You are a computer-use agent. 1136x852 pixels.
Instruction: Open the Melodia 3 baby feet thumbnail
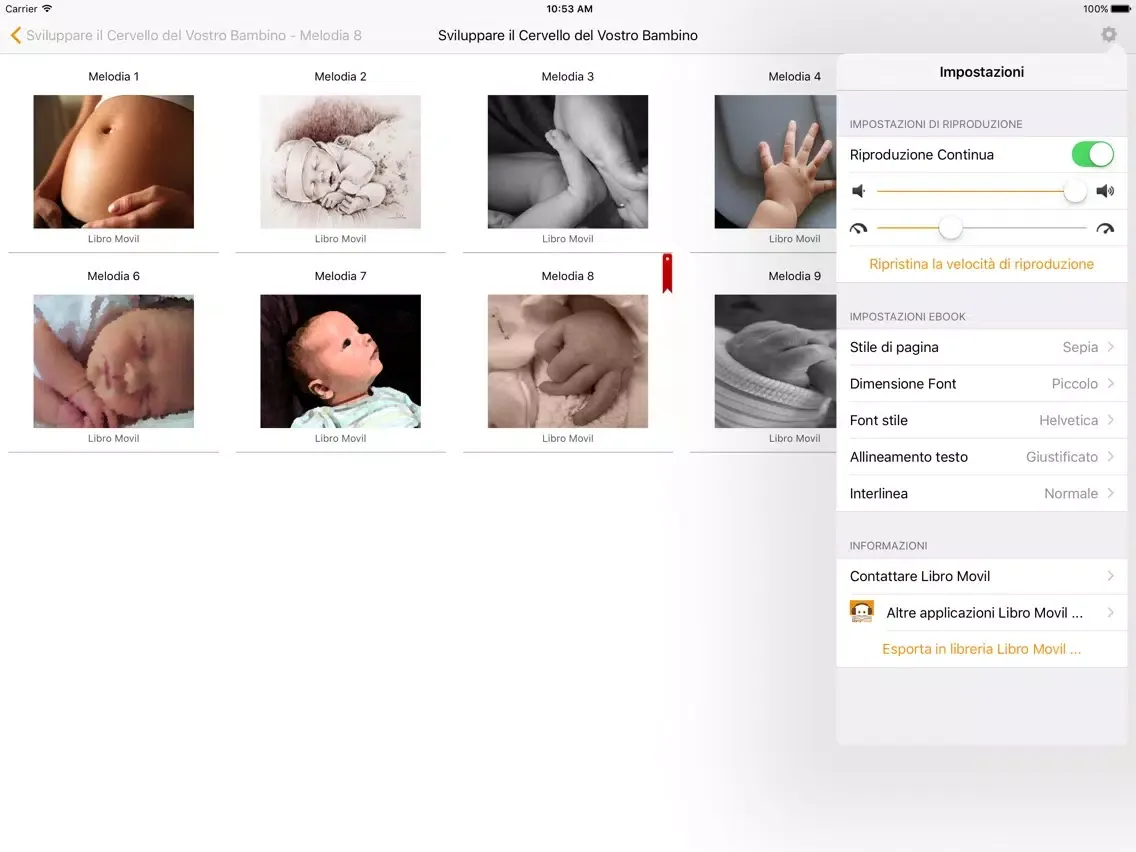coord(568,162)
